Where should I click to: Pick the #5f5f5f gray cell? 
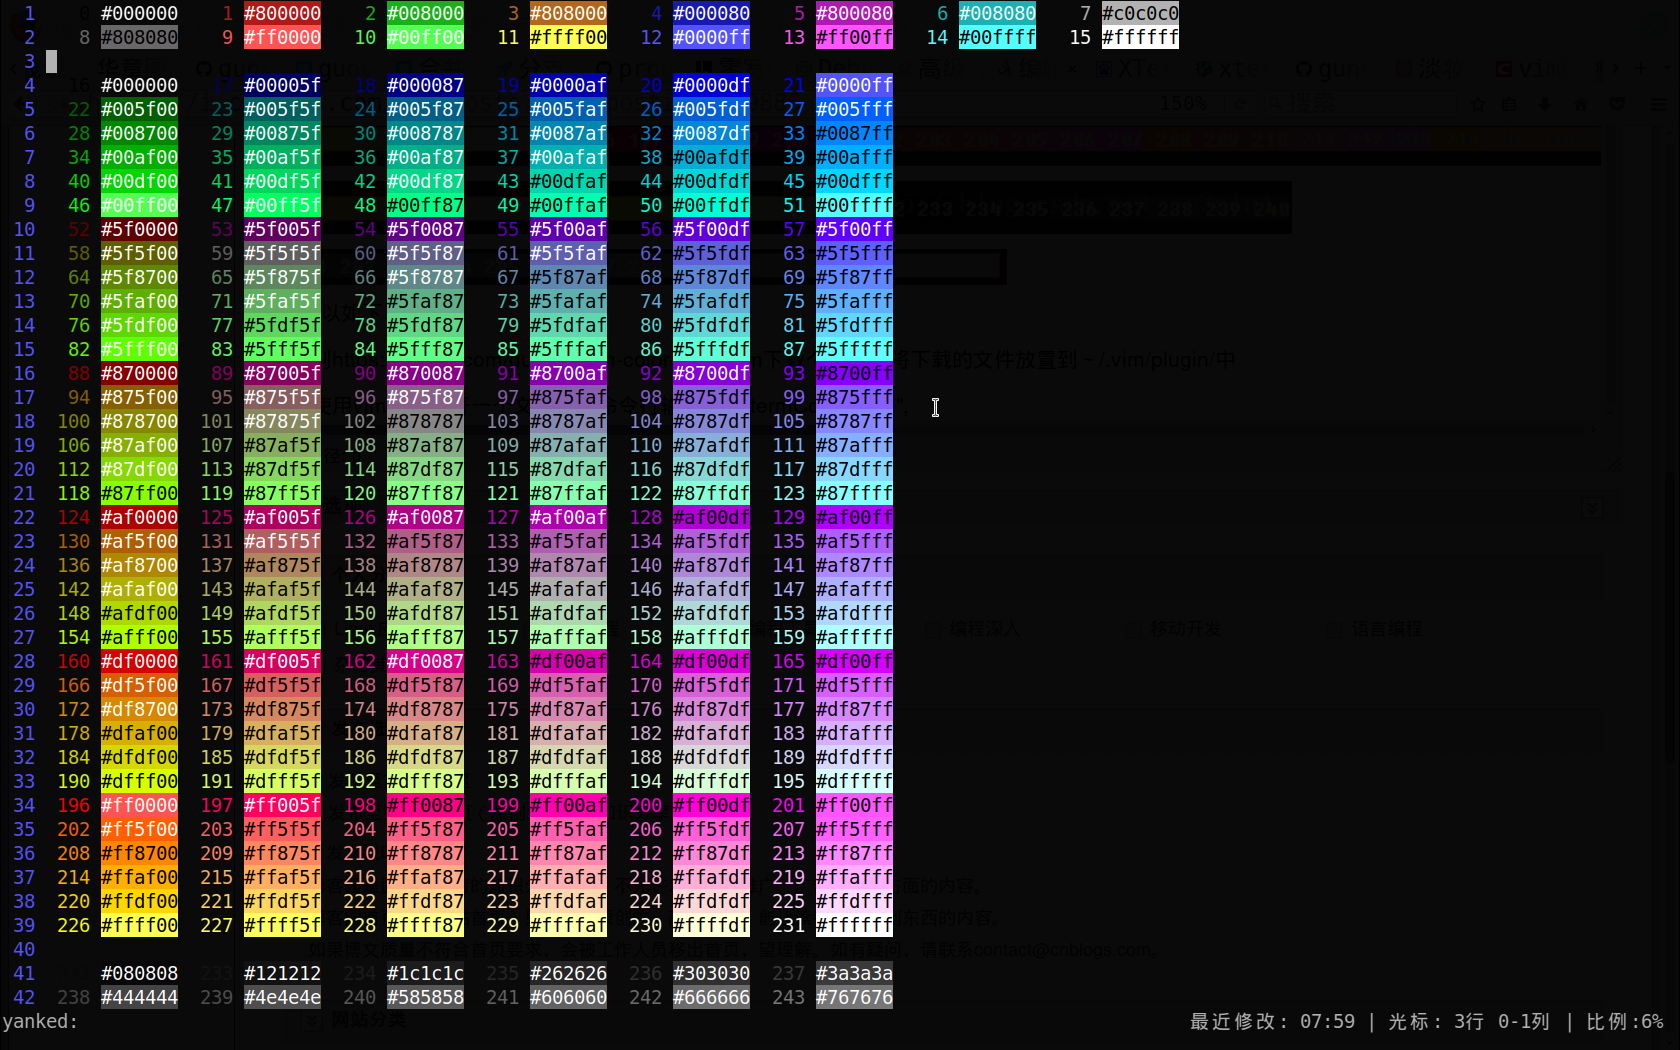click(x=282, y=253)
